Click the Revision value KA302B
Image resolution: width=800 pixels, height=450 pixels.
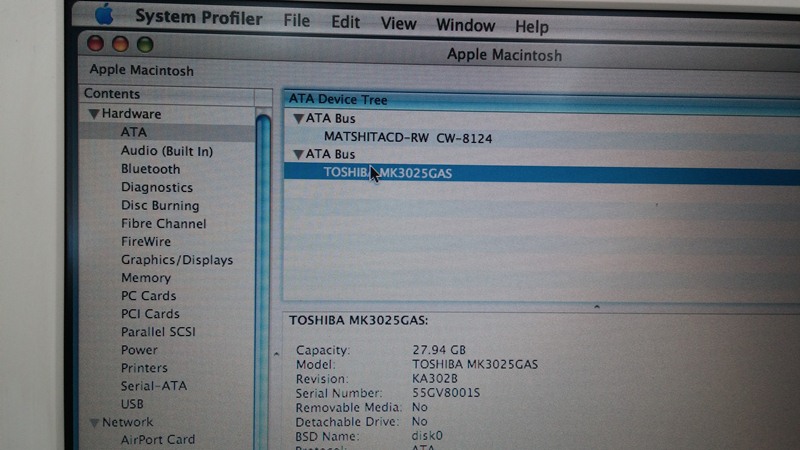[x=435, y=379]
